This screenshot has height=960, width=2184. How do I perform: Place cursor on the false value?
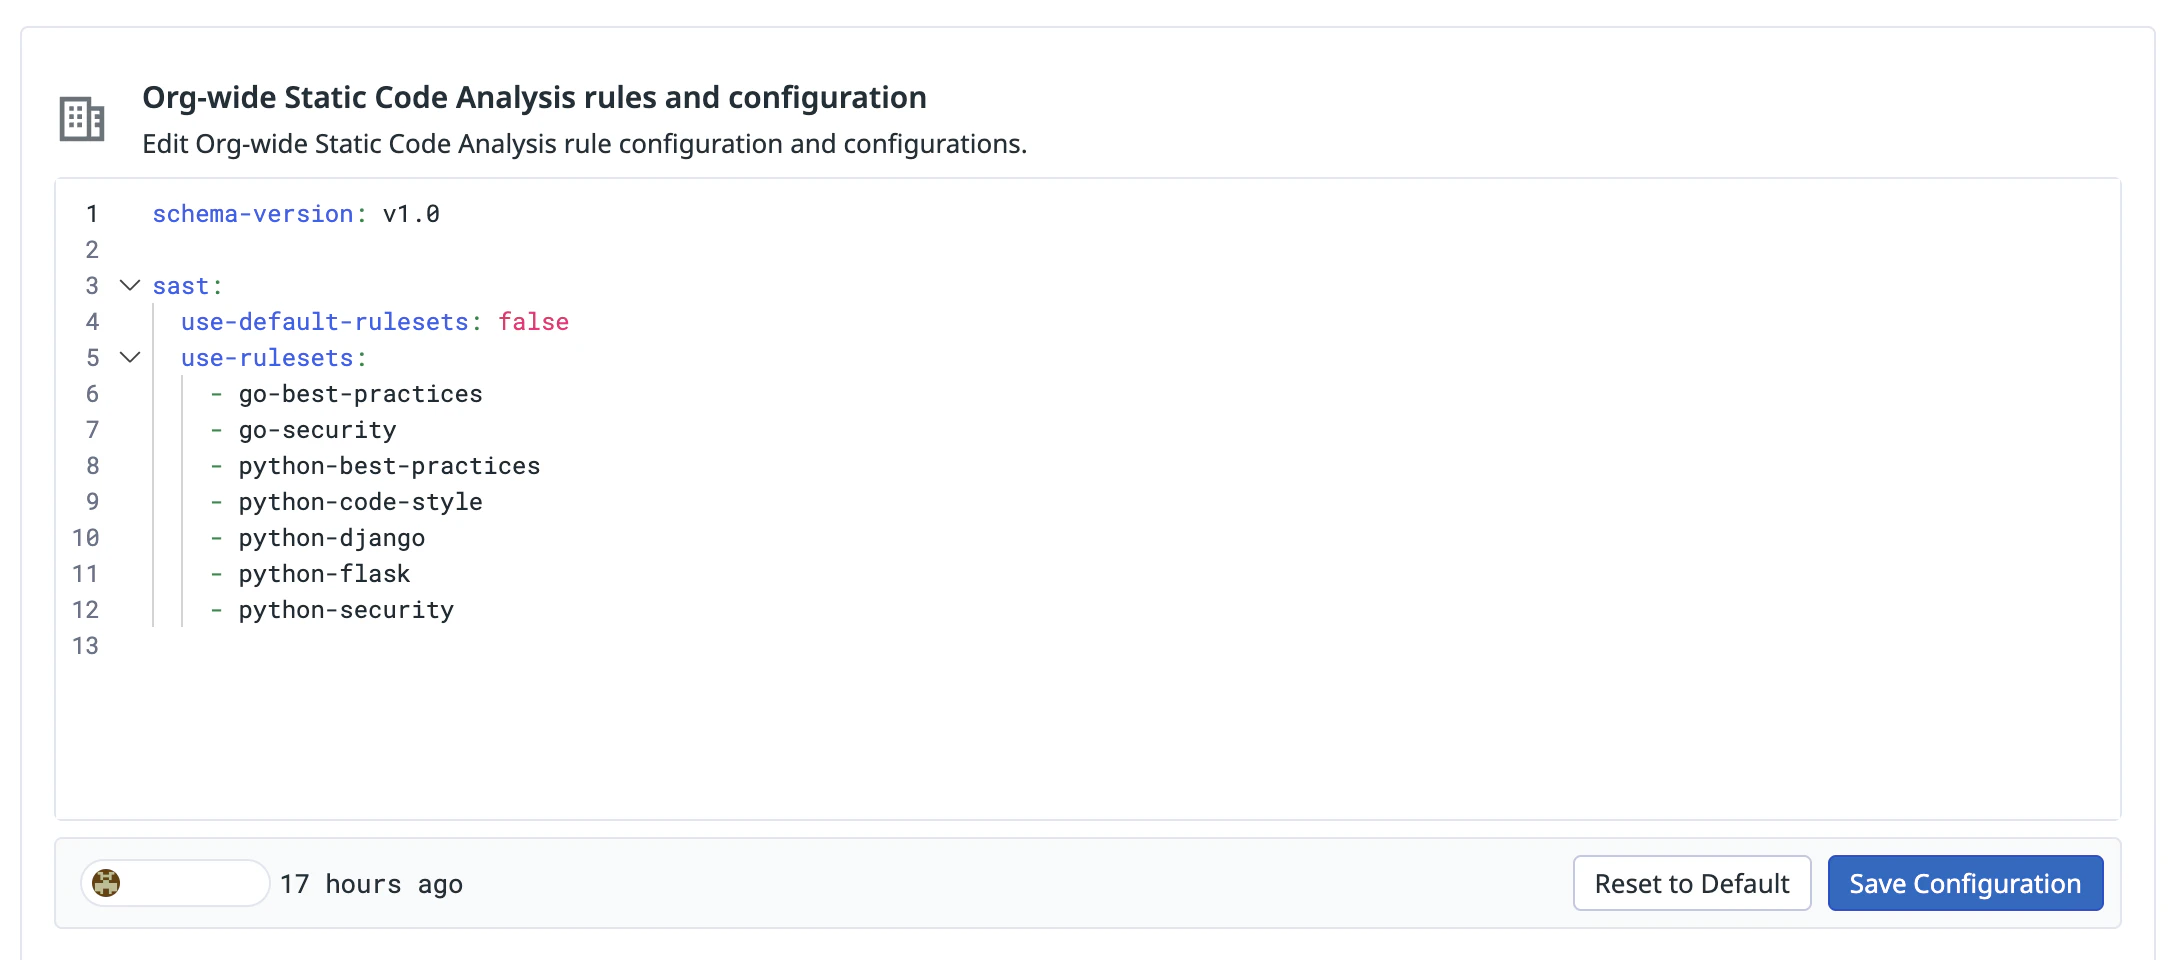[x=533, y=322]
